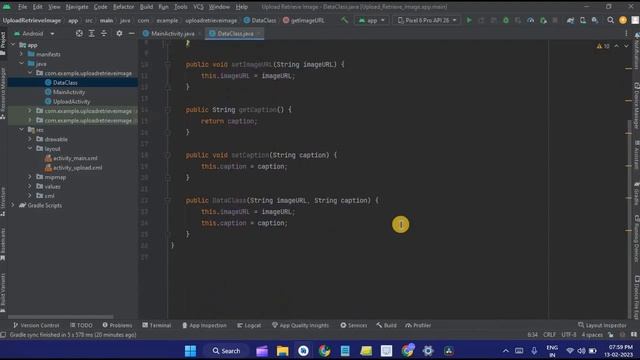Open the VCS menu
This screenshot has height=360, width=640.
(x=198, y=7)
